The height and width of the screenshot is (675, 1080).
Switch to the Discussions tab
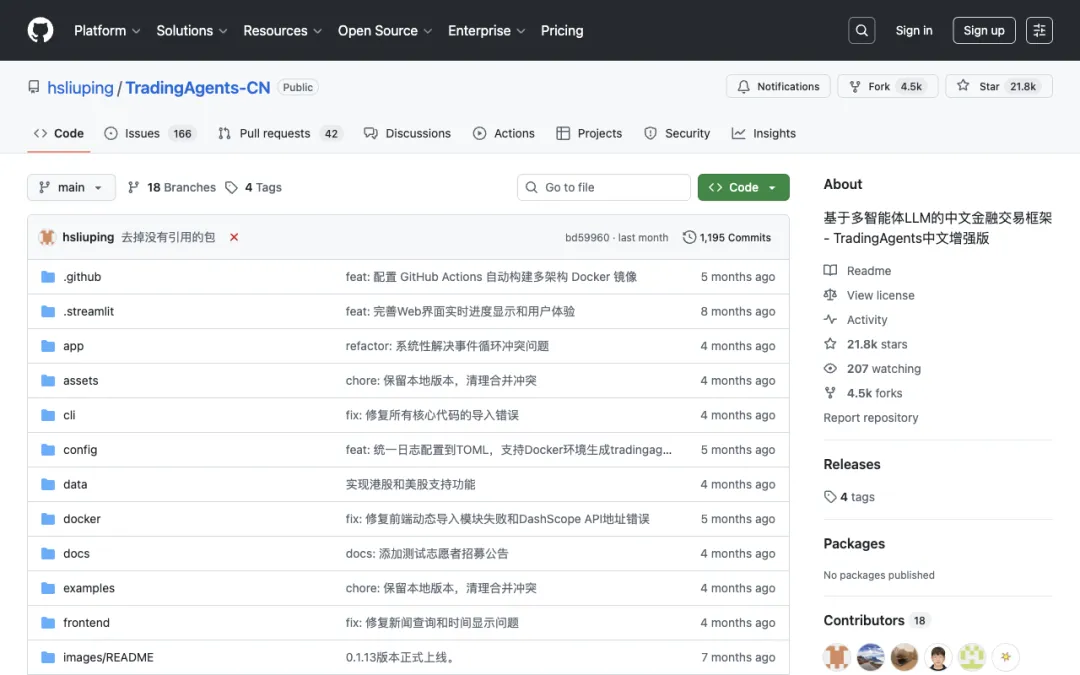tap(407, 134)
